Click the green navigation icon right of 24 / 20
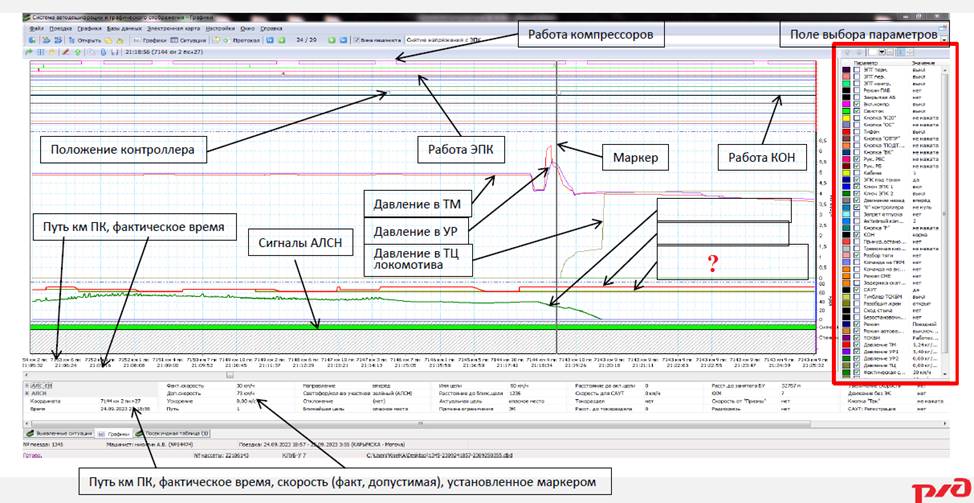 tap(331, 39)
